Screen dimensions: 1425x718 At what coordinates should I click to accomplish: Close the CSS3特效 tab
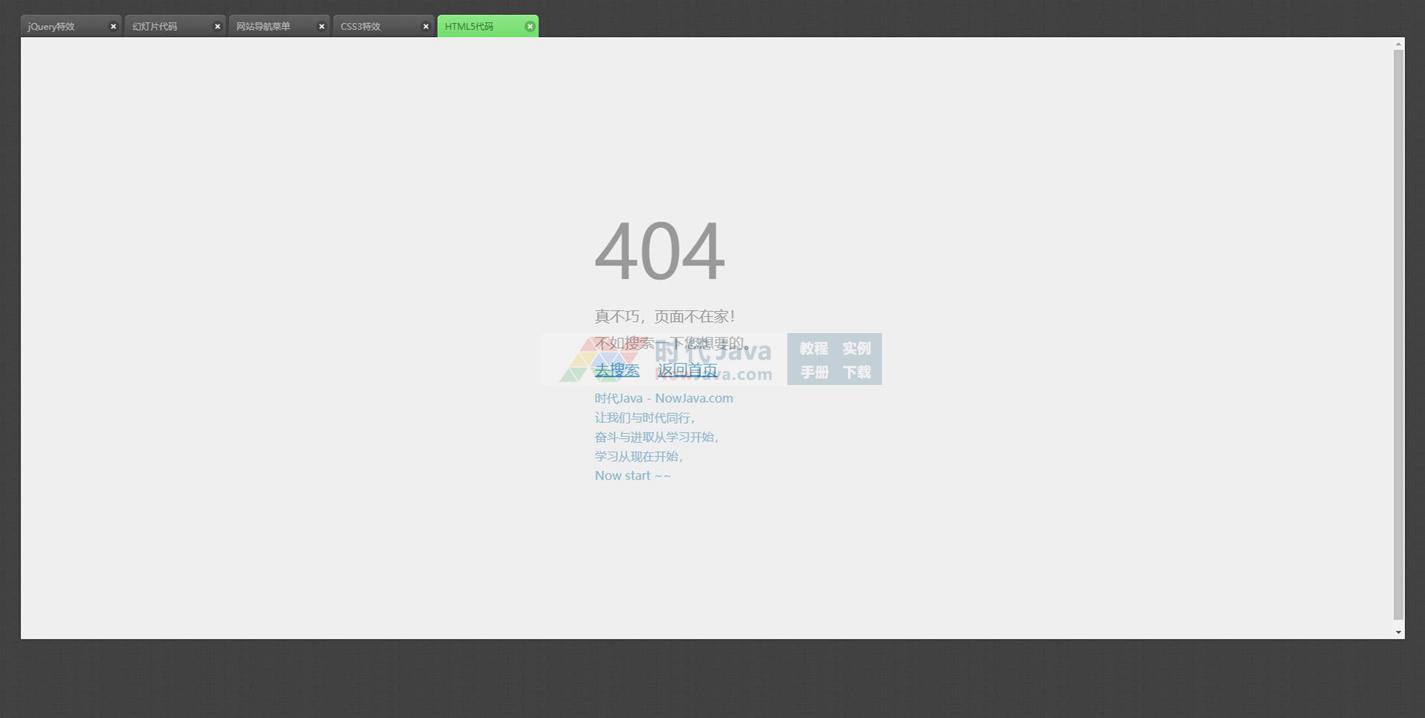pyautogui.click(x=425, y=27)
